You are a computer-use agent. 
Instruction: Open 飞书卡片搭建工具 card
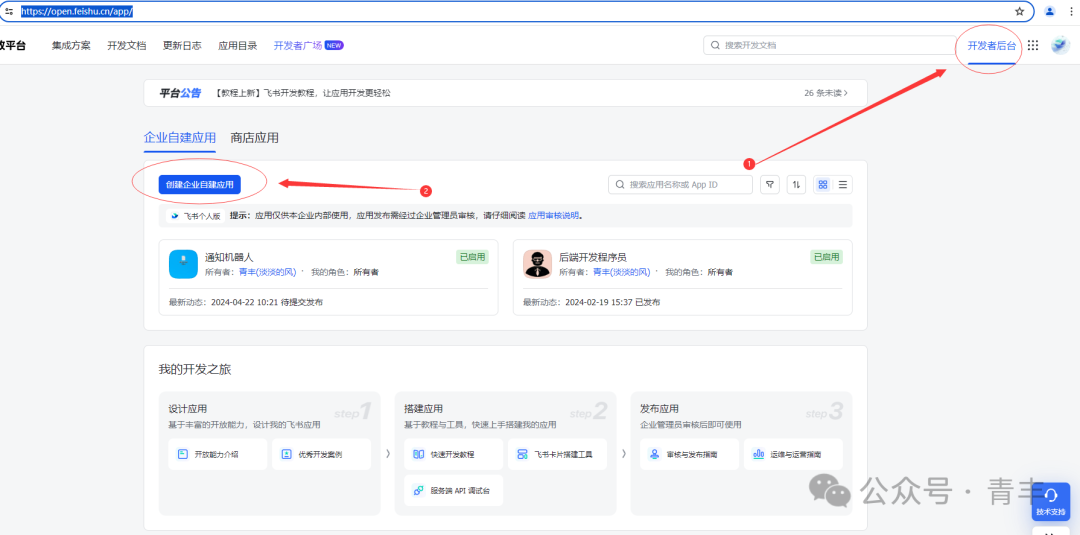click(558, 454)
